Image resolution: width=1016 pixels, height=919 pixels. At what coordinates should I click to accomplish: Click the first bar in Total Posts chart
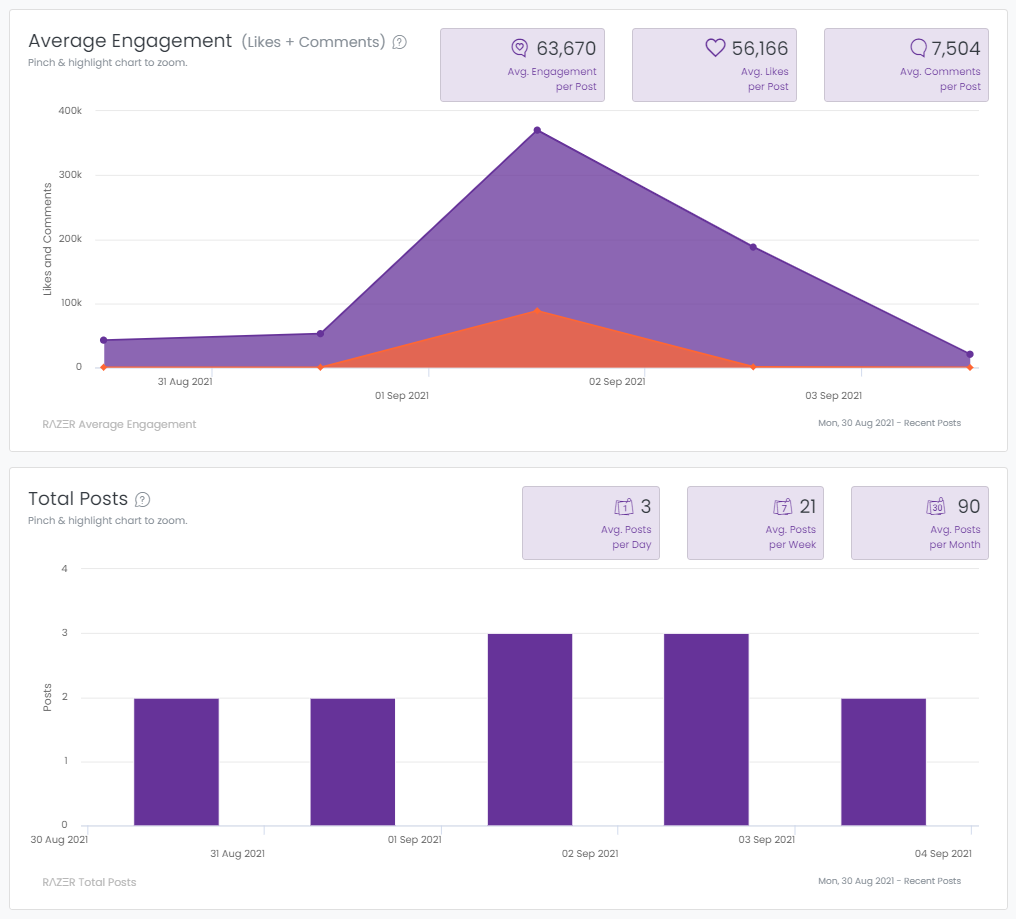[176, 762]
